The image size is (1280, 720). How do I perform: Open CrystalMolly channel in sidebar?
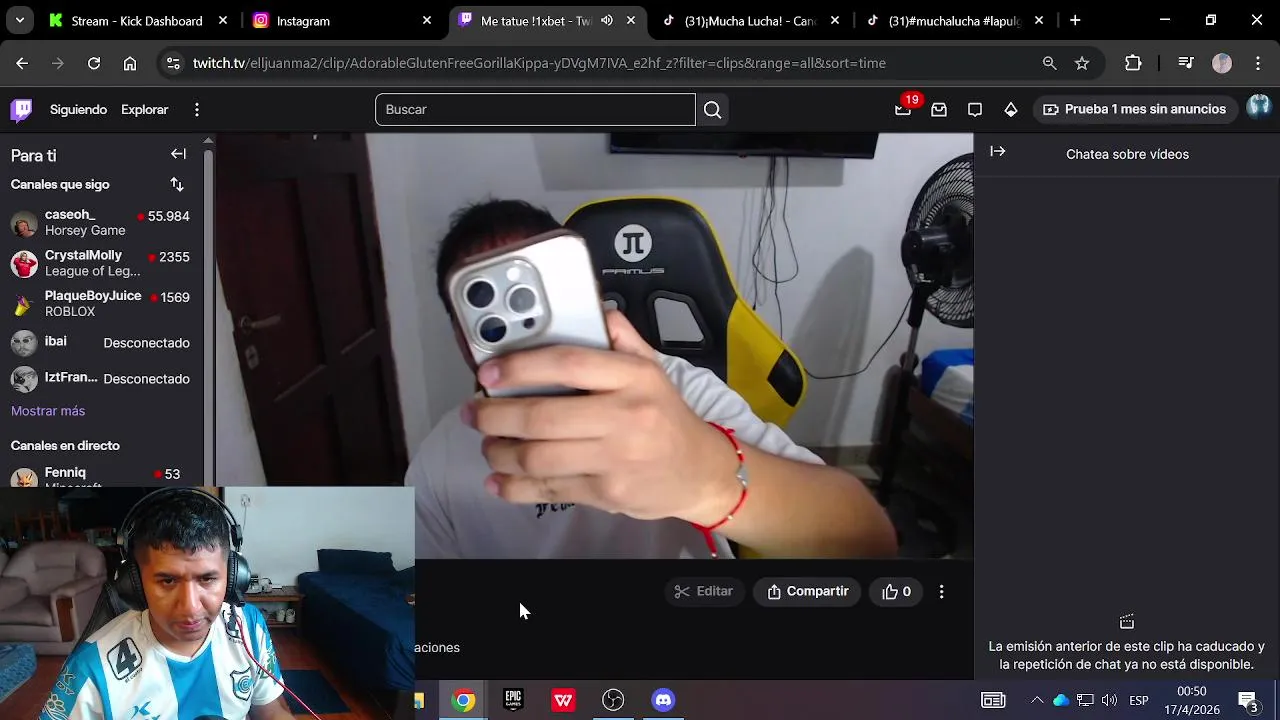click(100, 263)
